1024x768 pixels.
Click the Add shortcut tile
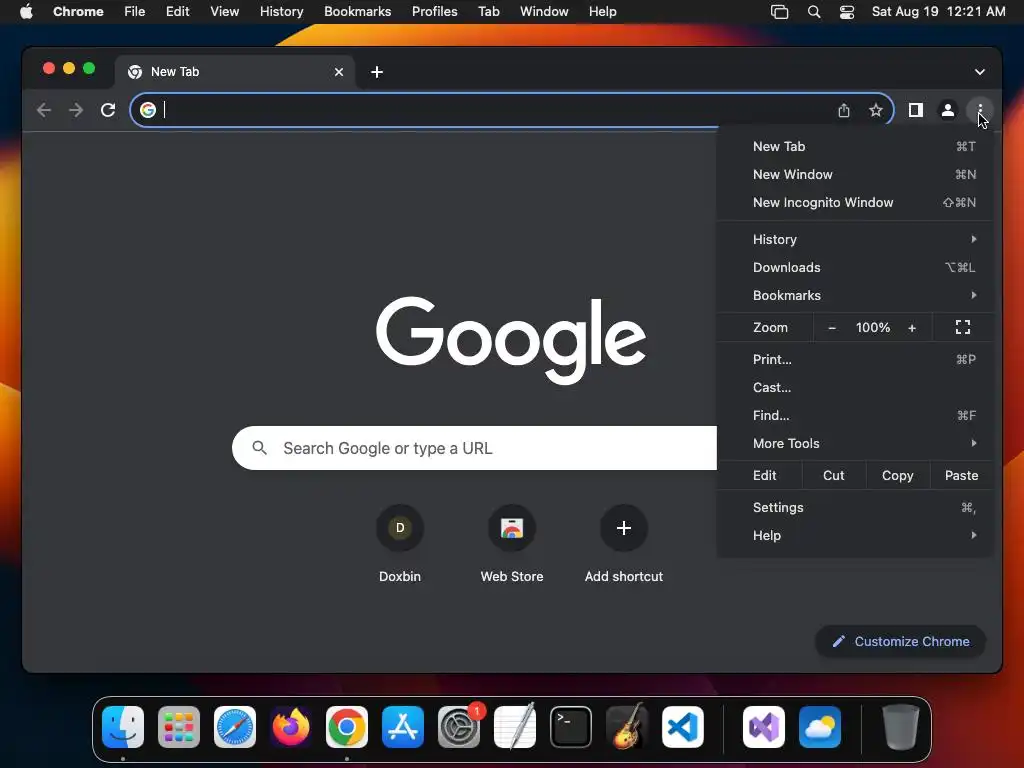point(624,543)
